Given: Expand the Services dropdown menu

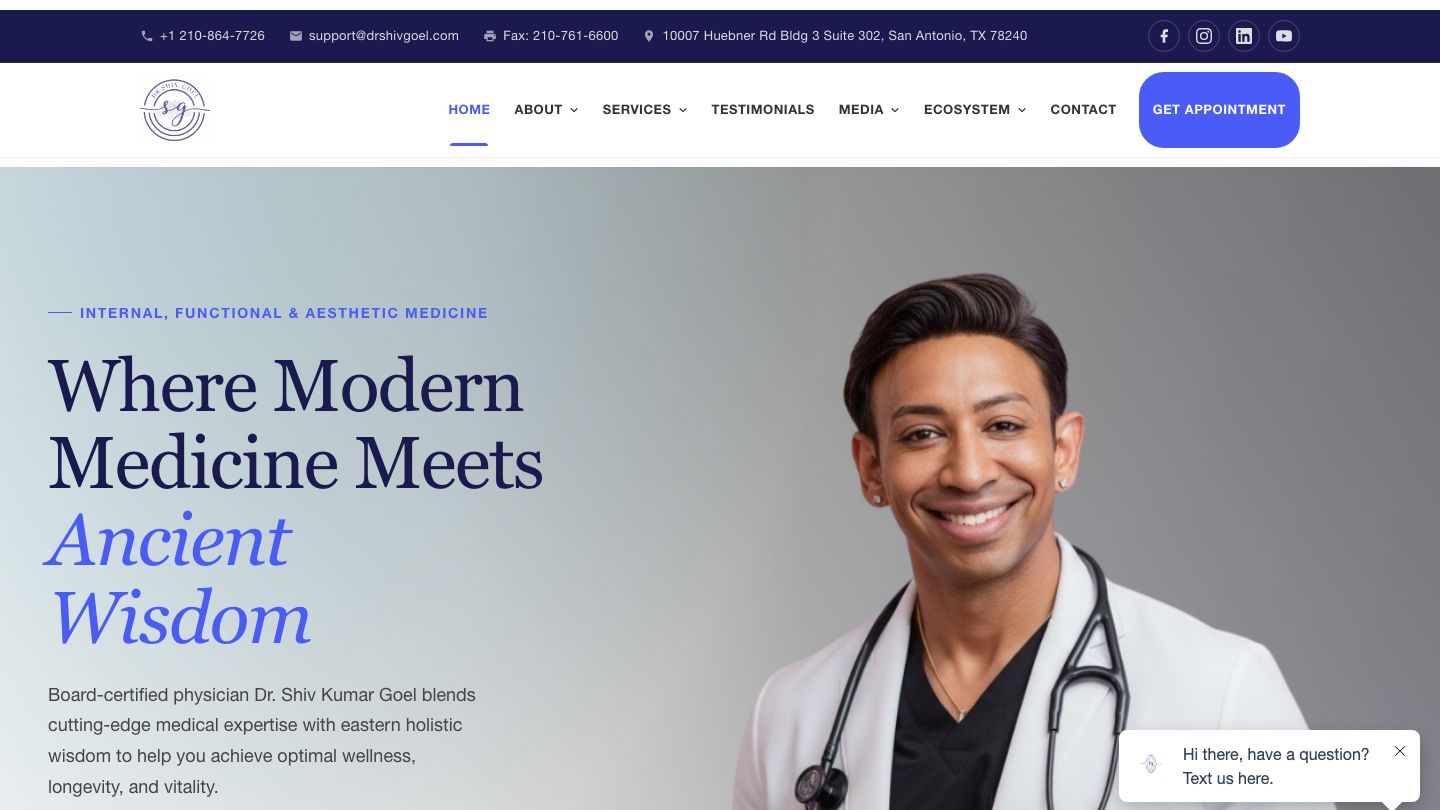Looking at the screenshot, I should point(645,110).
